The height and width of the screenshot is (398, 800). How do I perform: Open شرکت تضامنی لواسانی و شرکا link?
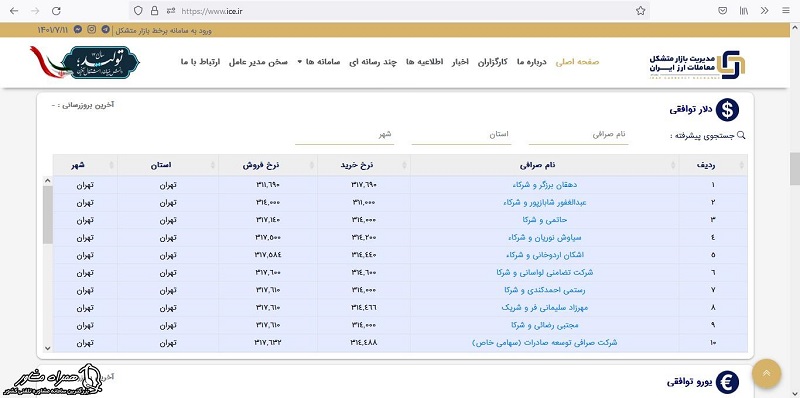coord(544,272)
